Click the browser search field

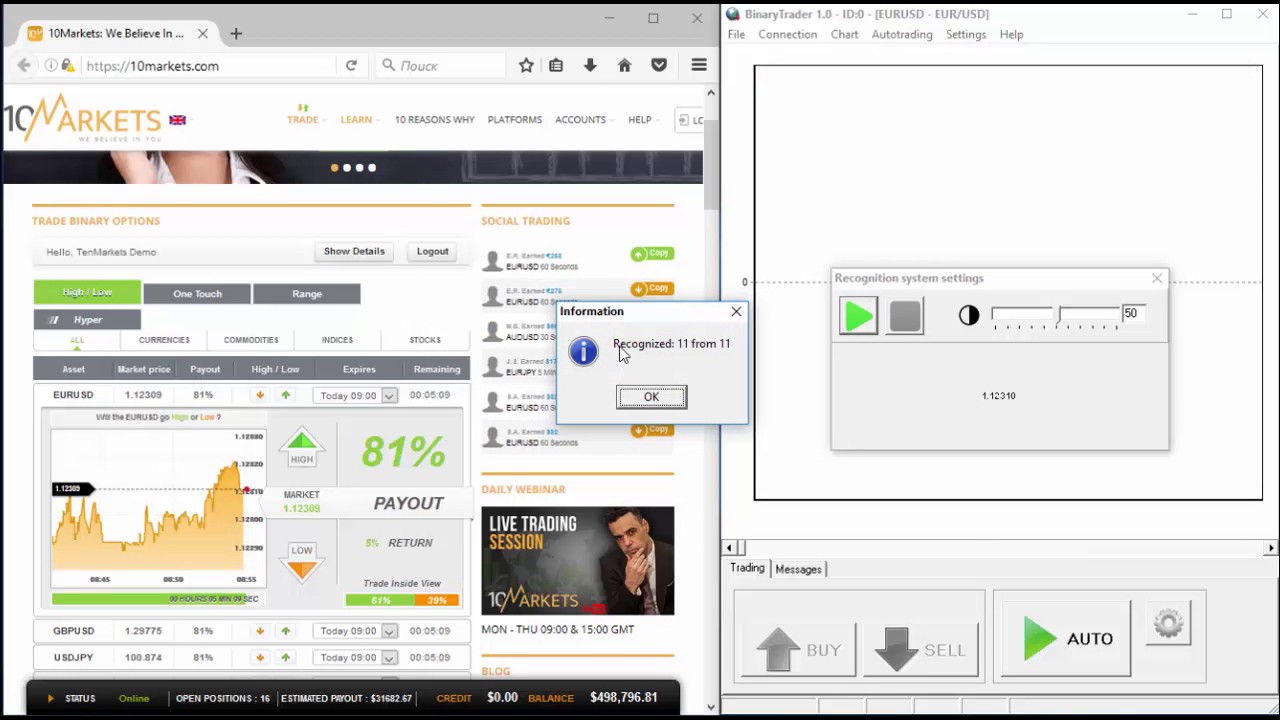[x=440, y=66]
